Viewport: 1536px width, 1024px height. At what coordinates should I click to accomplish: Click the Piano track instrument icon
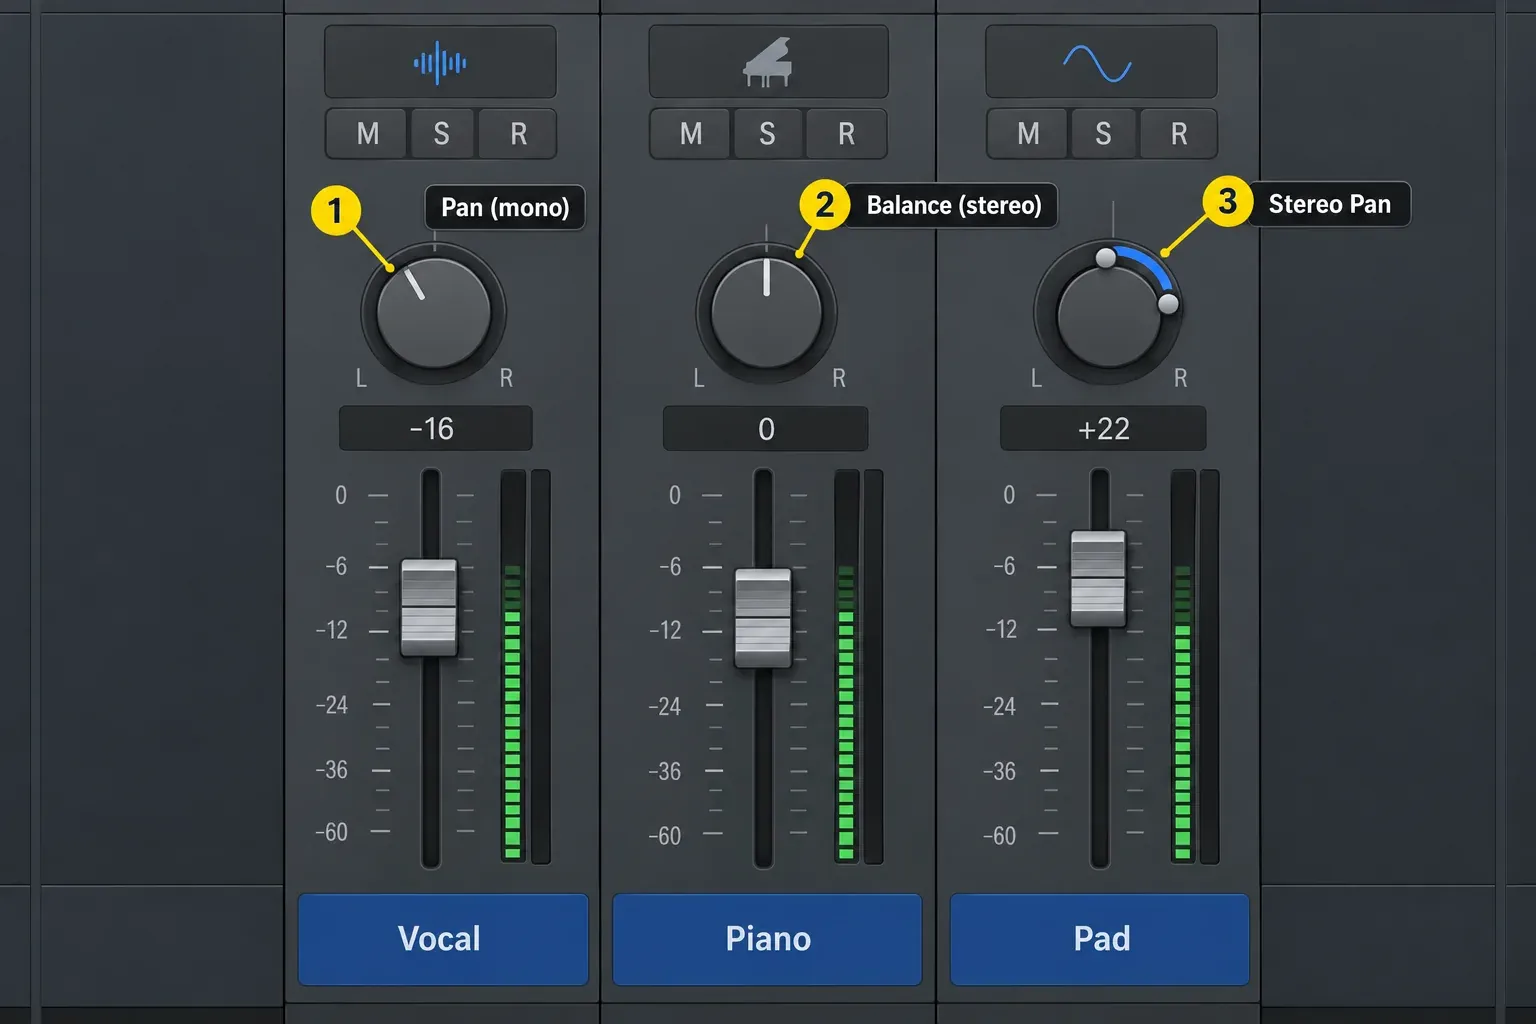(768, 62)
